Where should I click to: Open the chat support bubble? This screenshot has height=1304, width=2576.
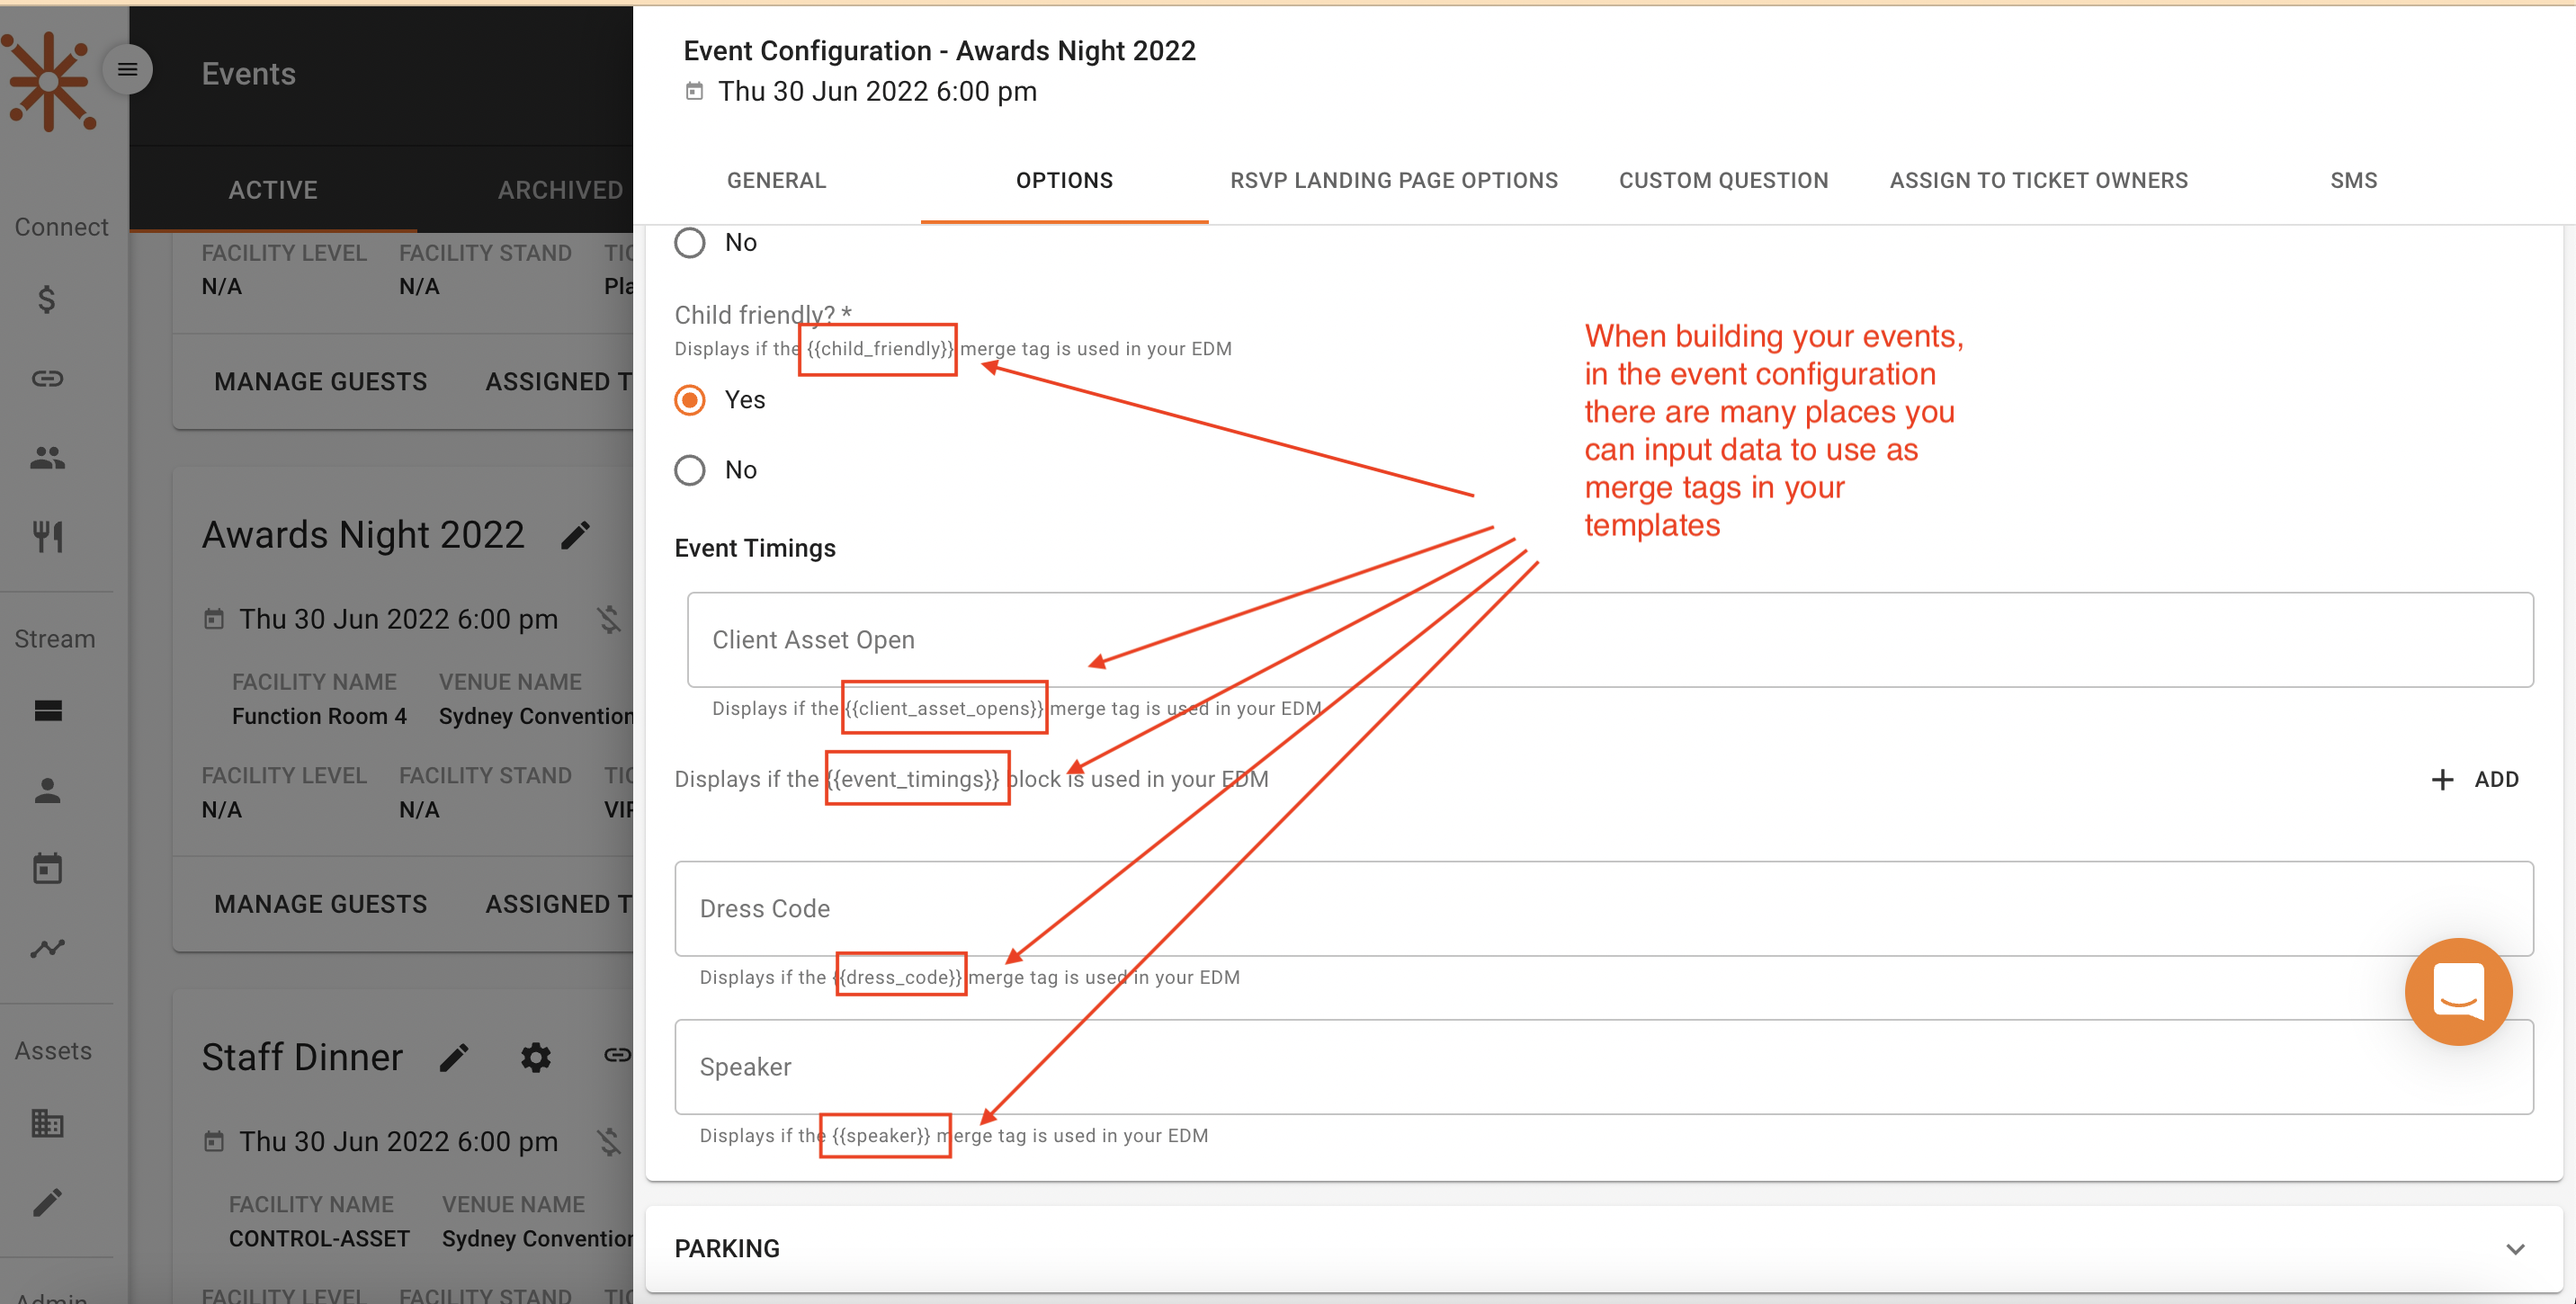[x=2457, y=991]
